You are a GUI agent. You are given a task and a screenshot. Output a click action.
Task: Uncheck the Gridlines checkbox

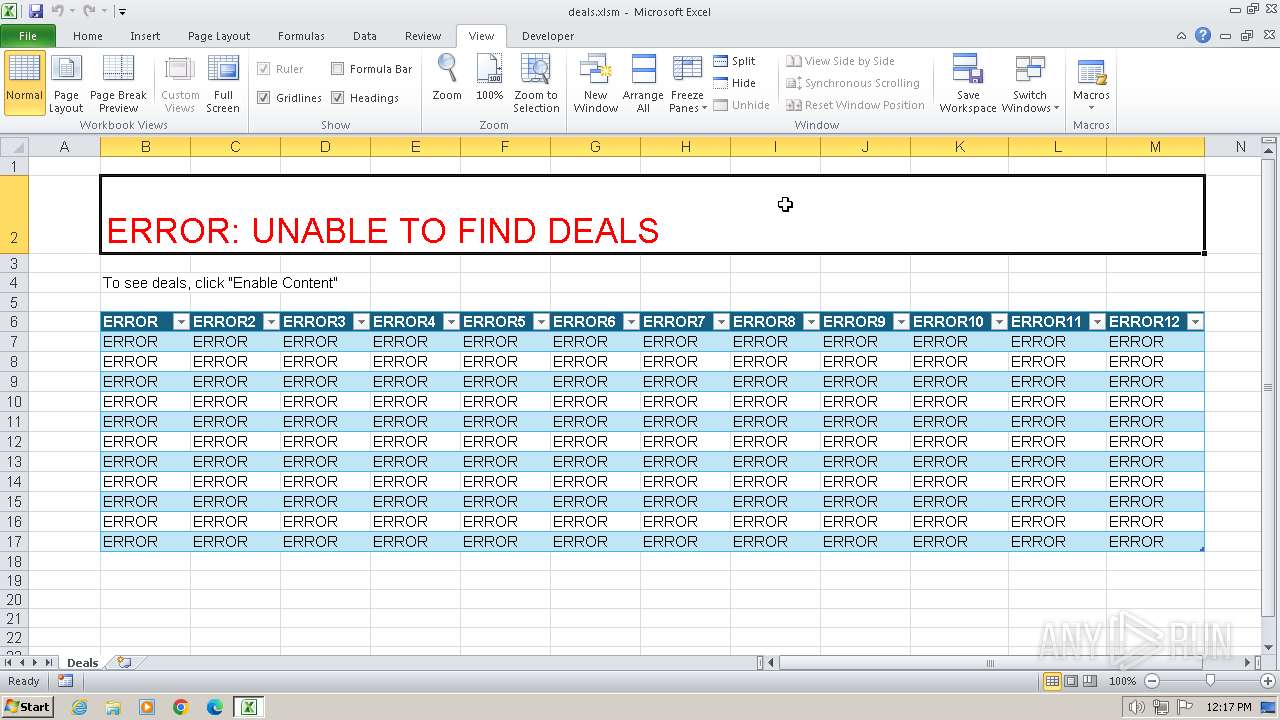tap(264, 98)
